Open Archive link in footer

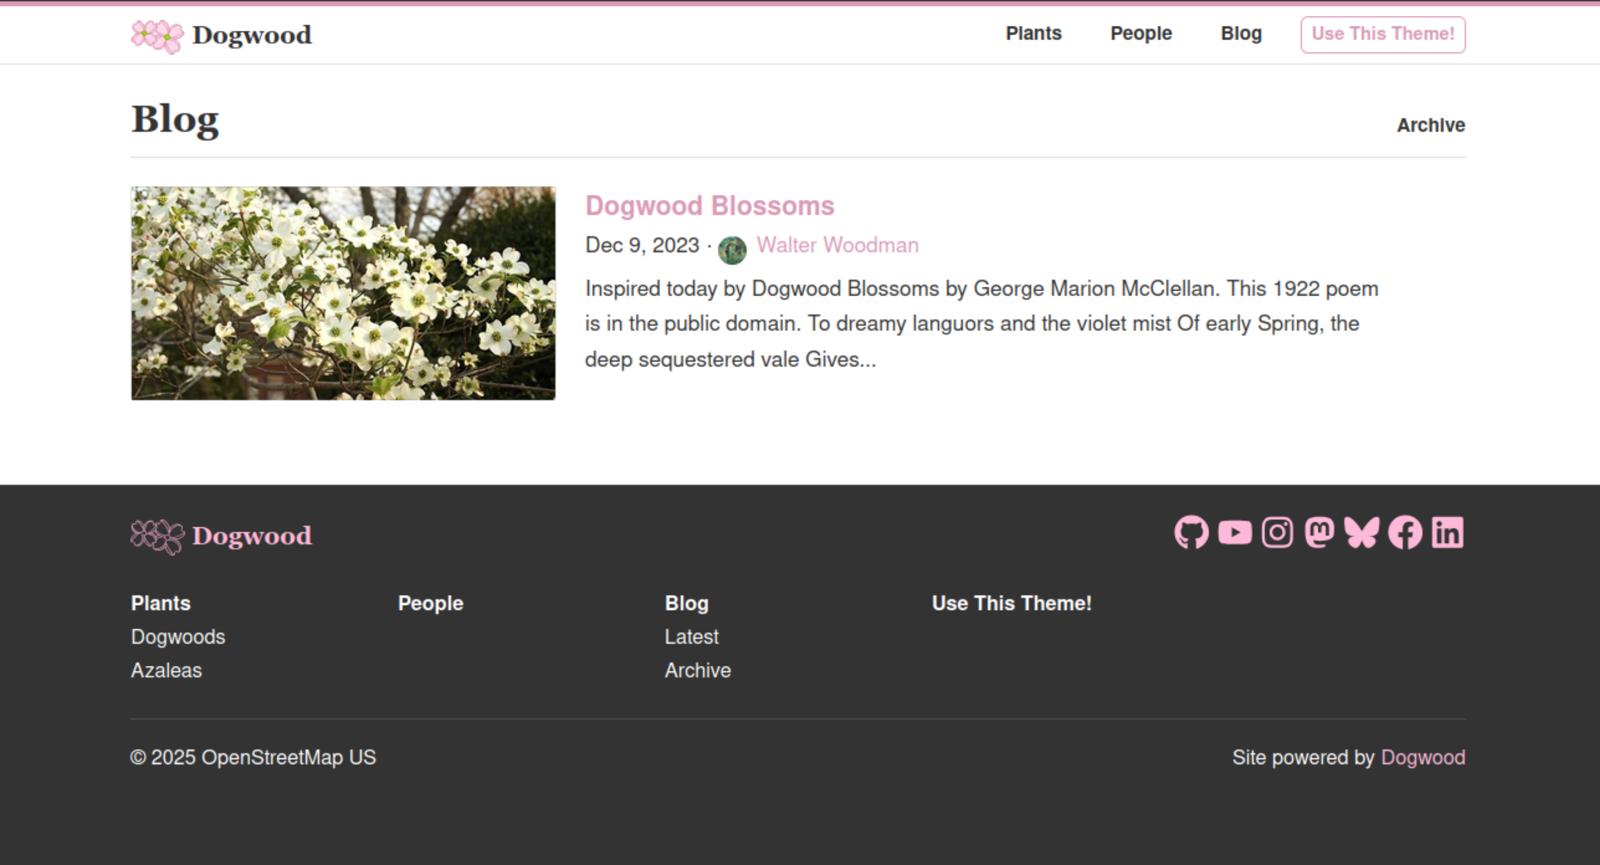pyautogui.click(x=698, y=671)
